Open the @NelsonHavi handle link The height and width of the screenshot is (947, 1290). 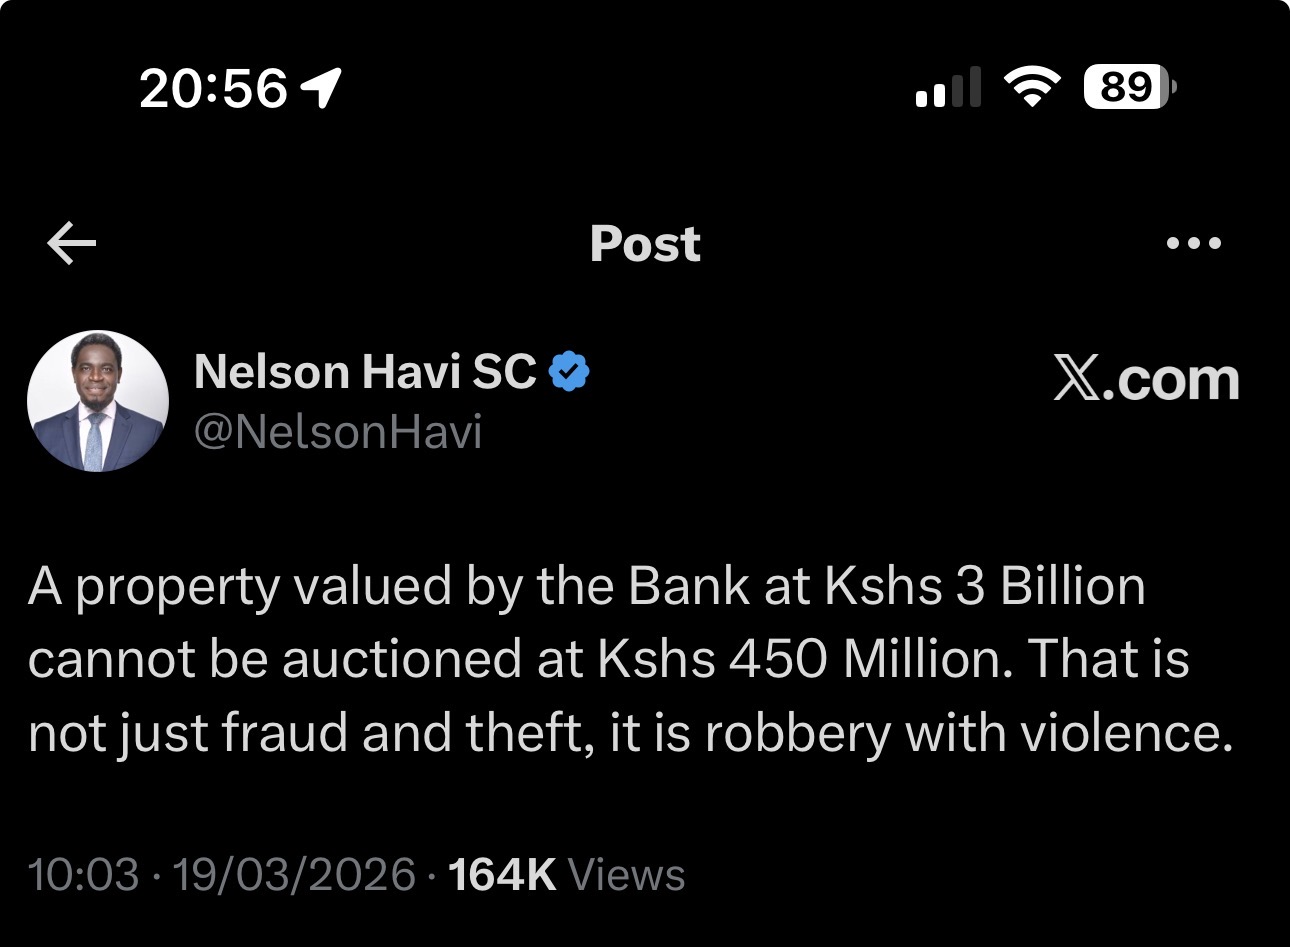(338, 432)
